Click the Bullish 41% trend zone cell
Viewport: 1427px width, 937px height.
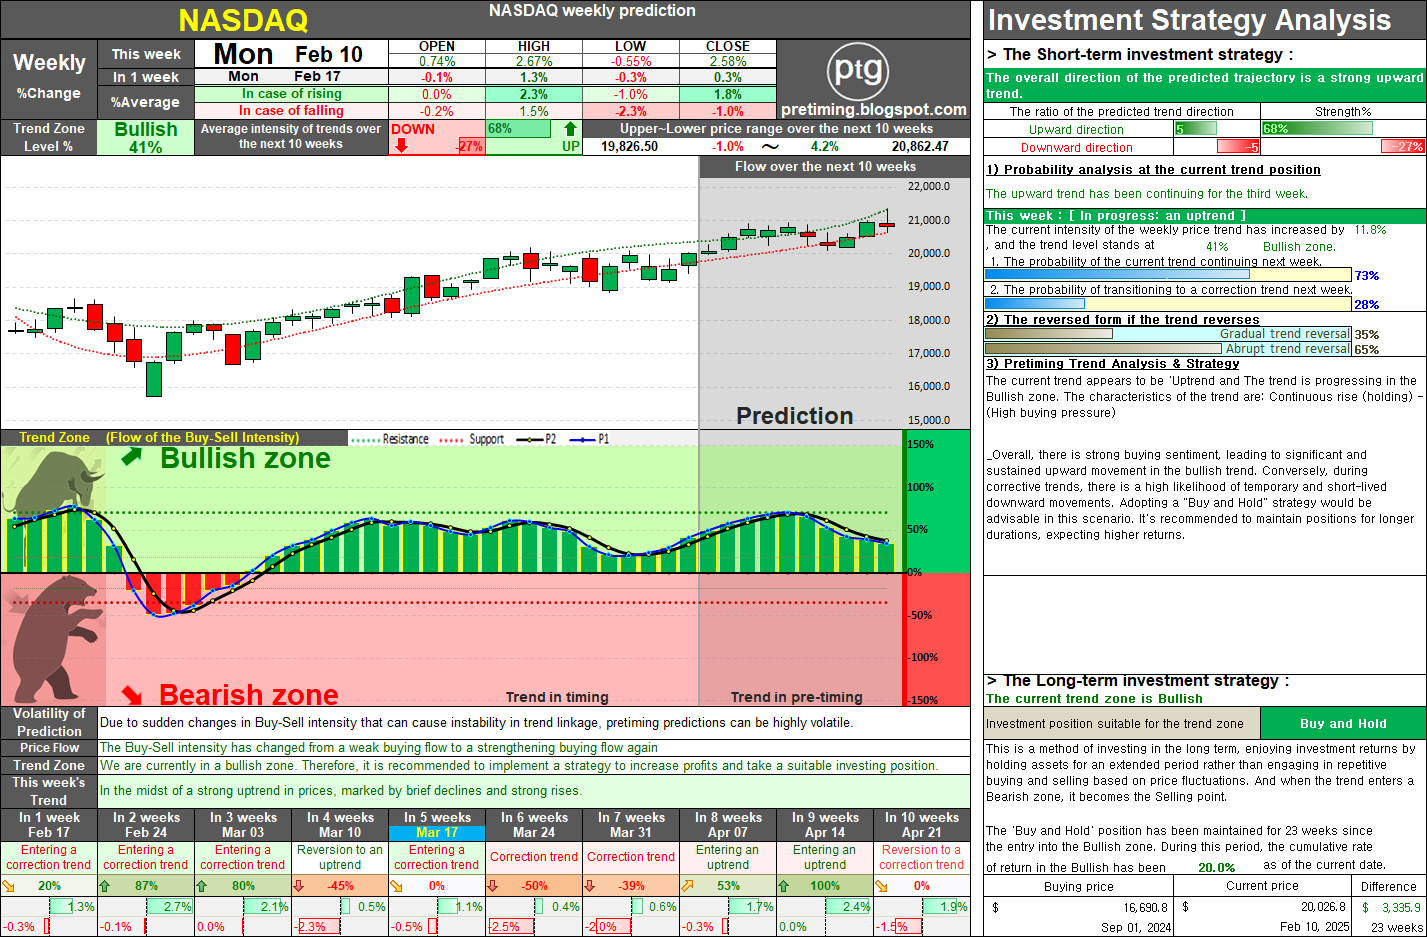[x=146, y=138]
